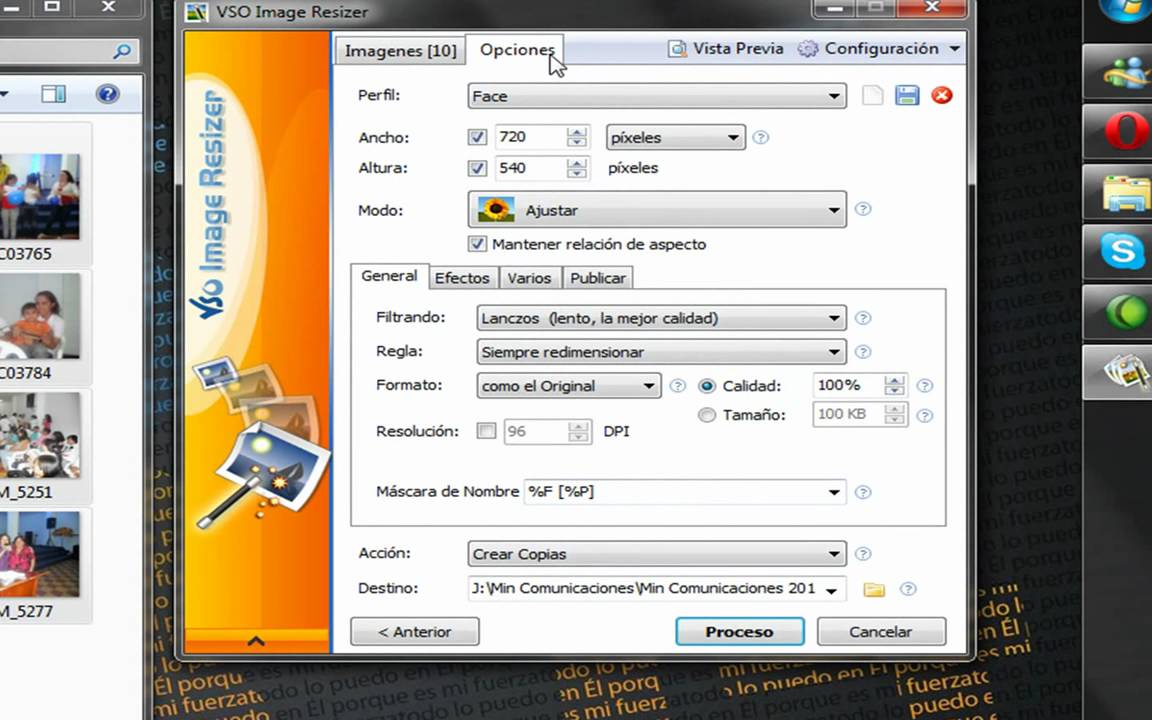Click the Ancho value field 720
Viewport: 1152px width, 720px height.
tap(530, 137)
